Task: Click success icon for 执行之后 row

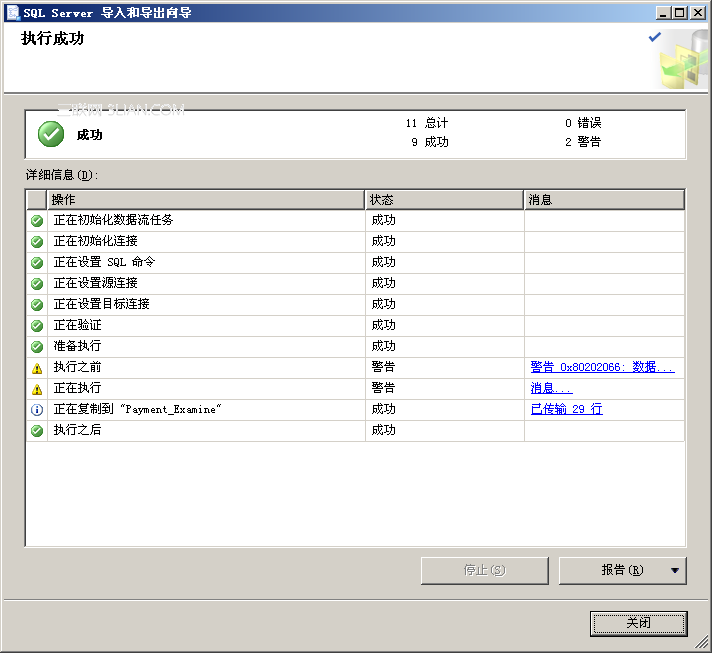Action: click(37, 430)
